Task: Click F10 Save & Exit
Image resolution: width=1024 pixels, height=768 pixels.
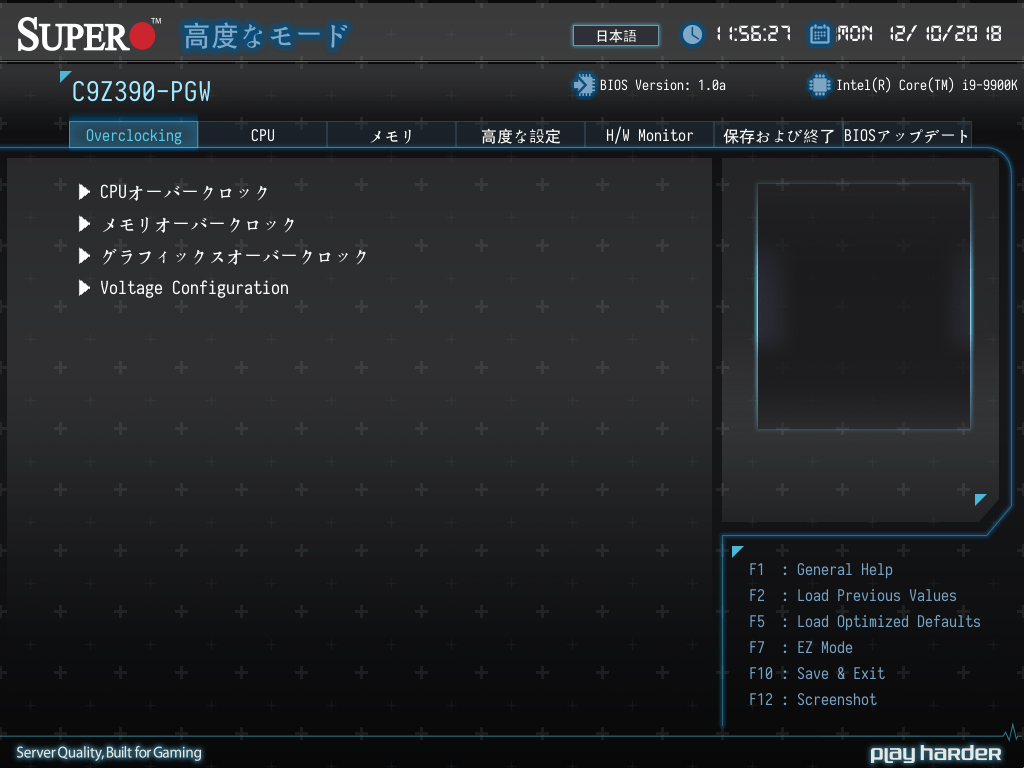Action: click(x=817, y=674)
